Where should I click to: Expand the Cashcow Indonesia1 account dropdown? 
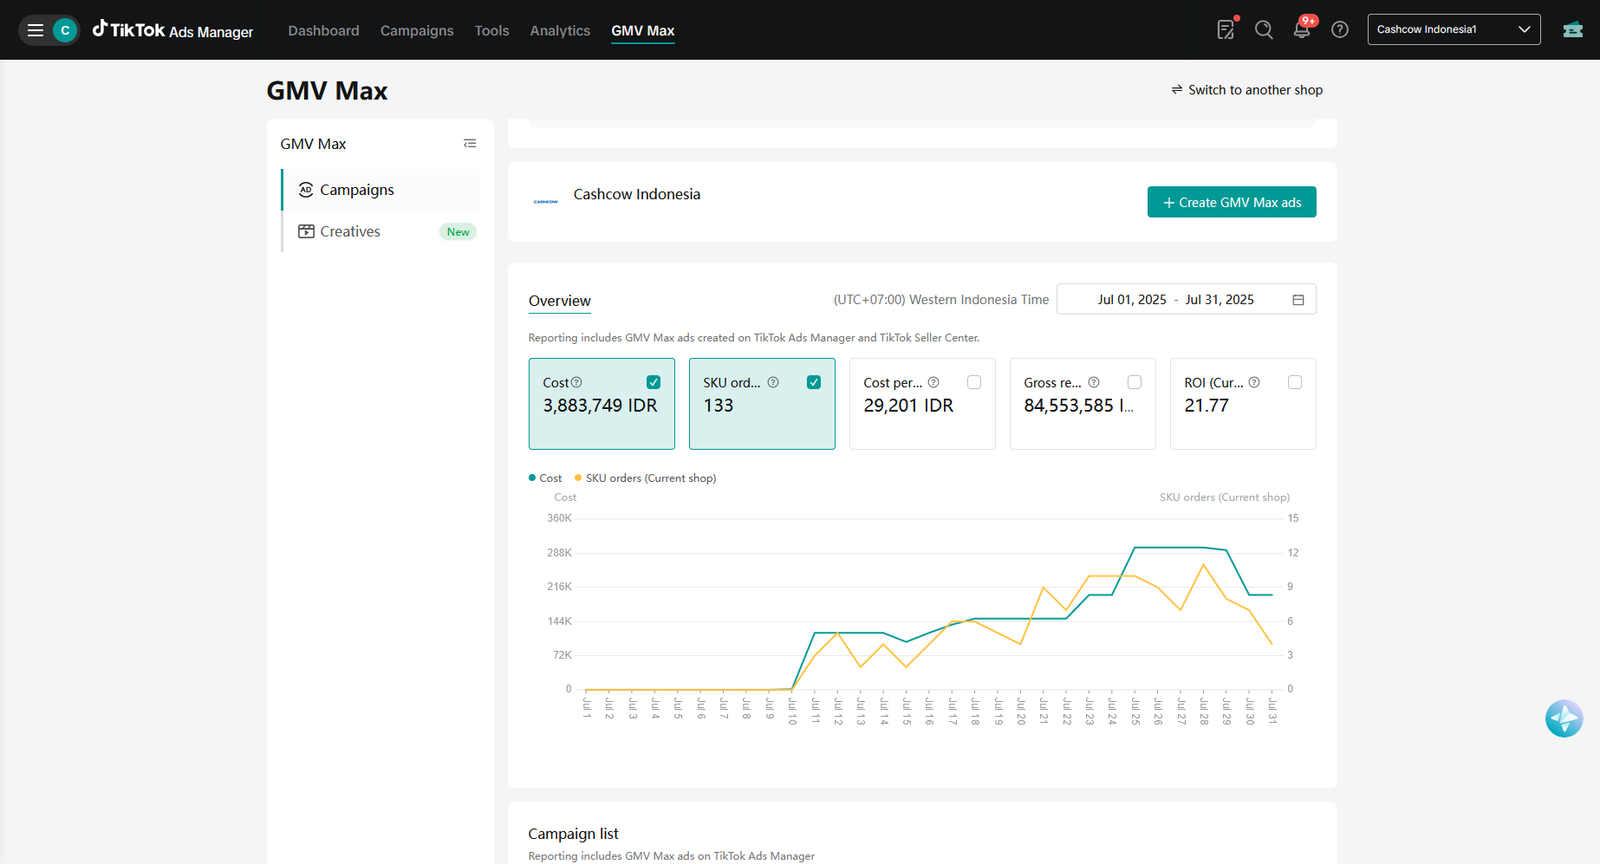tap(1454, 29)
